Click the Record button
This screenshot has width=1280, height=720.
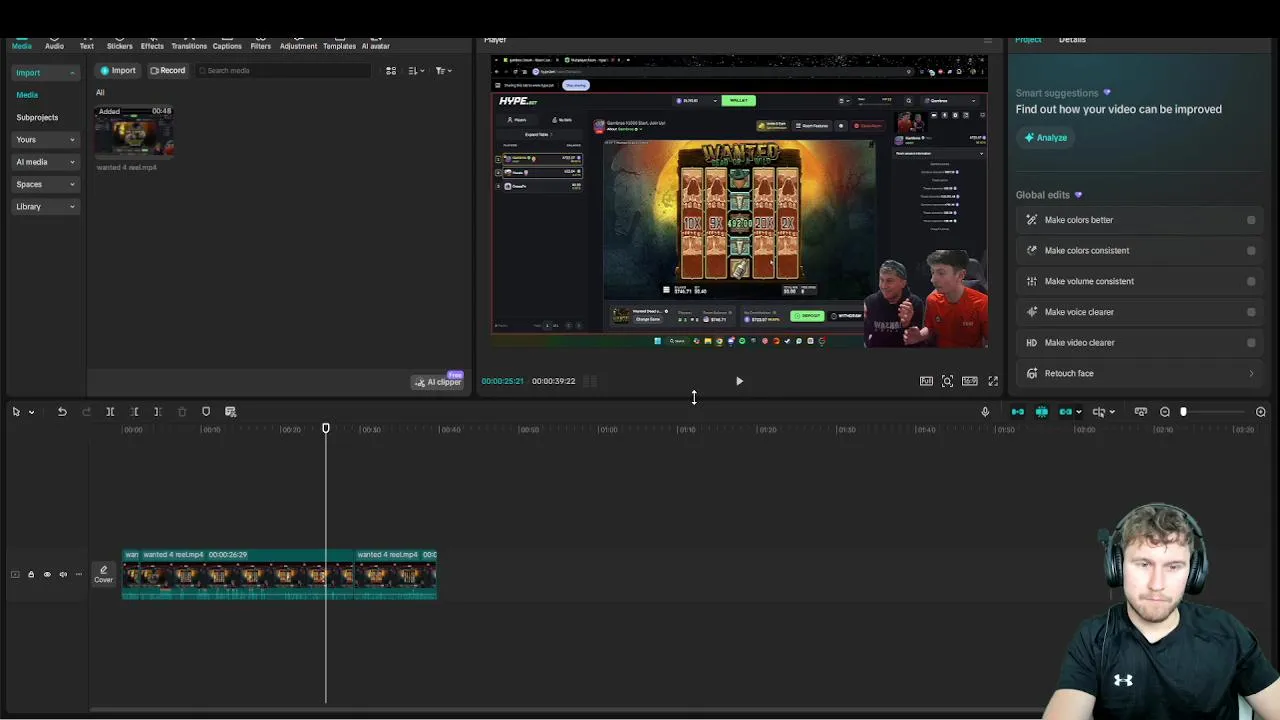tap(167, 70)
